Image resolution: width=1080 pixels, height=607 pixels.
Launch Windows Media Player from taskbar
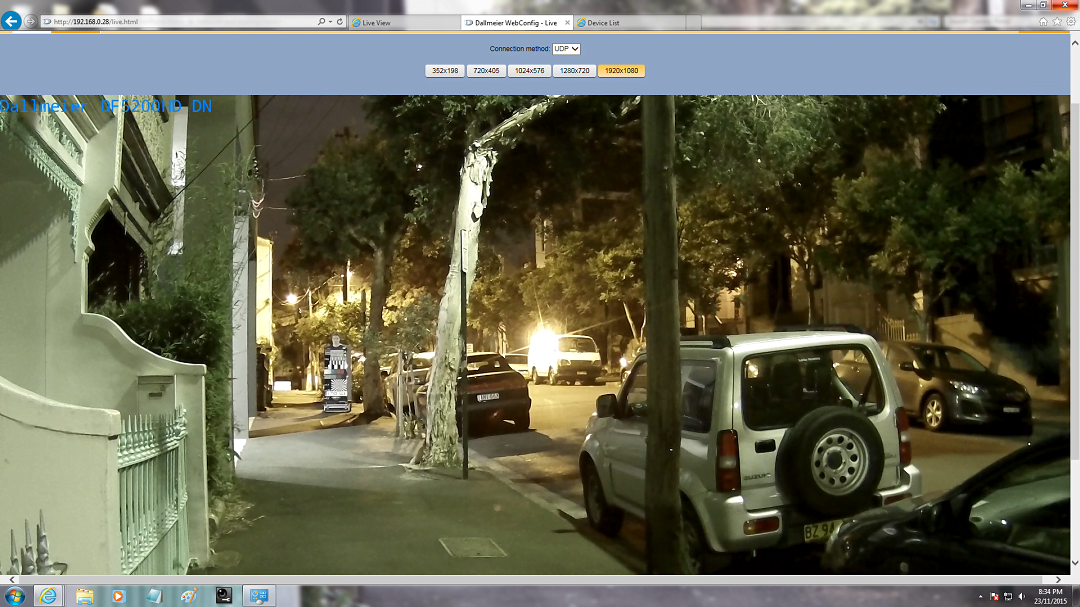pyautogui.click(x=119, y=596)
